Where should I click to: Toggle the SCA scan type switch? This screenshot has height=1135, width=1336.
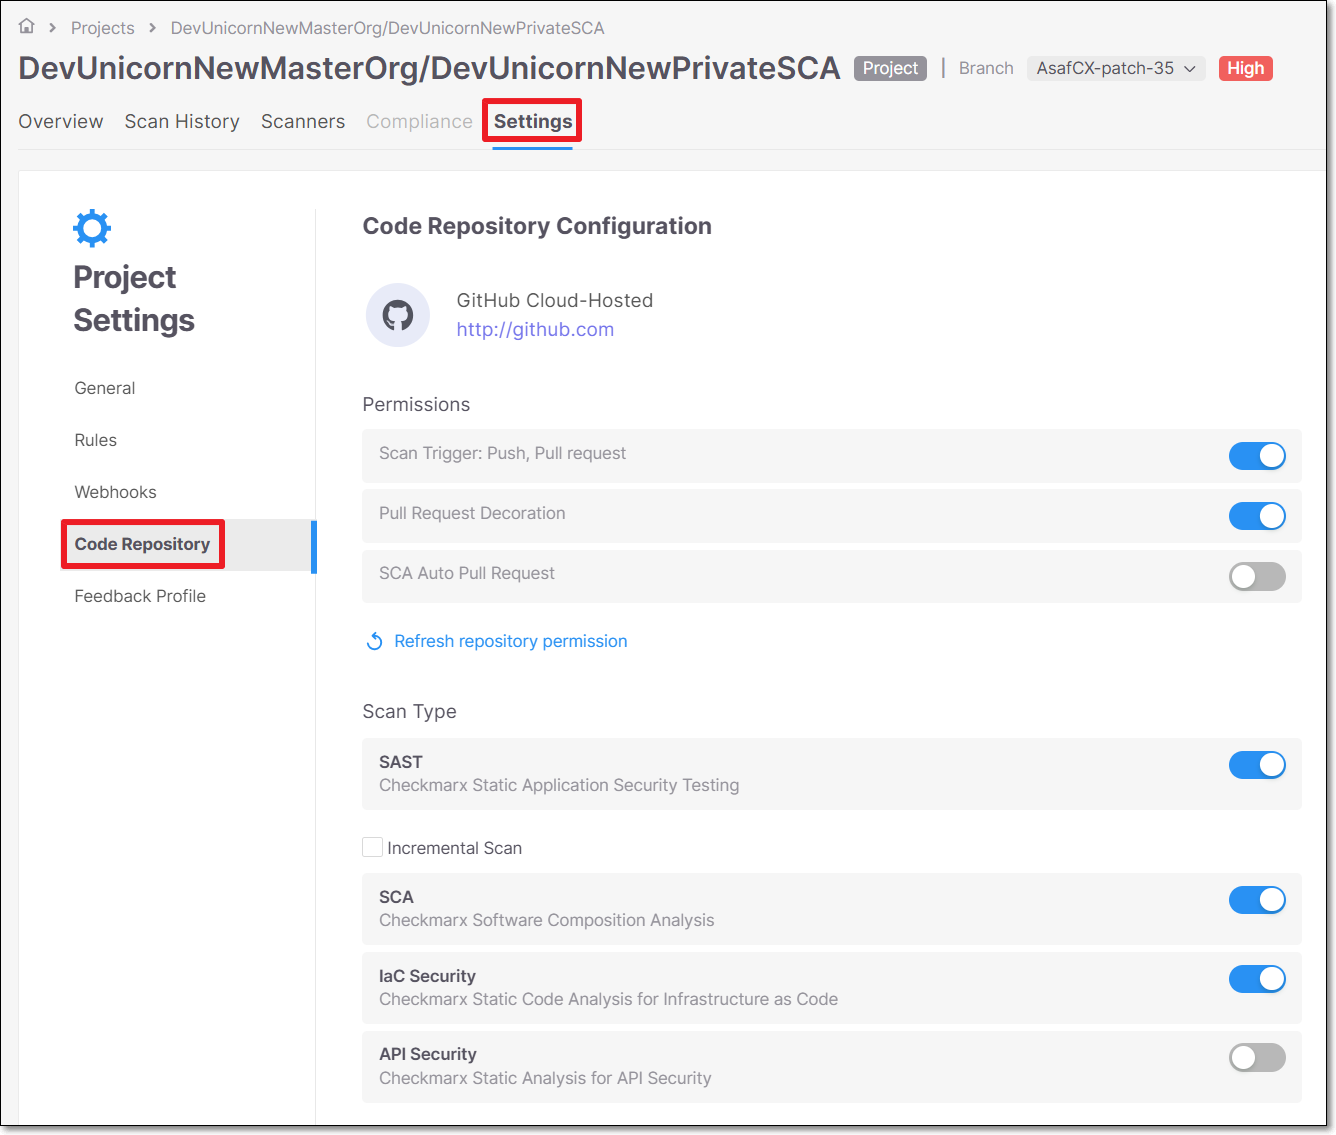[1257, 900]
